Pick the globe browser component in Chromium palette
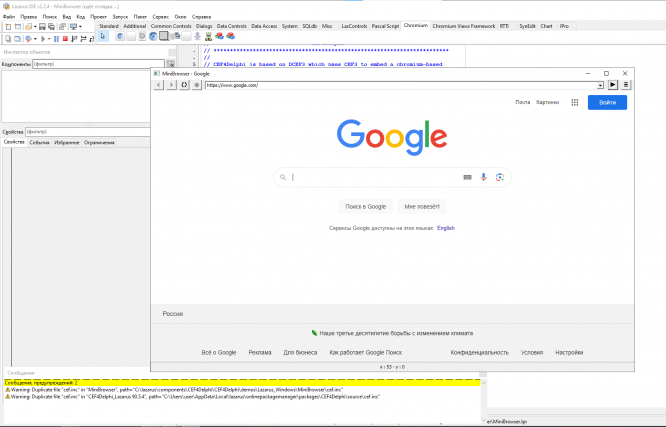 [153, 37]
